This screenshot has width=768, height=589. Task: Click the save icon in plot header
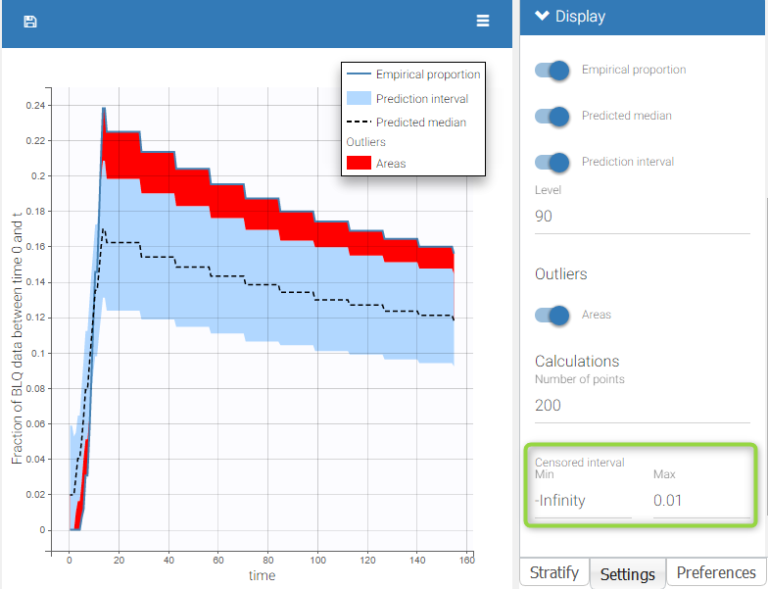[30, 21]
